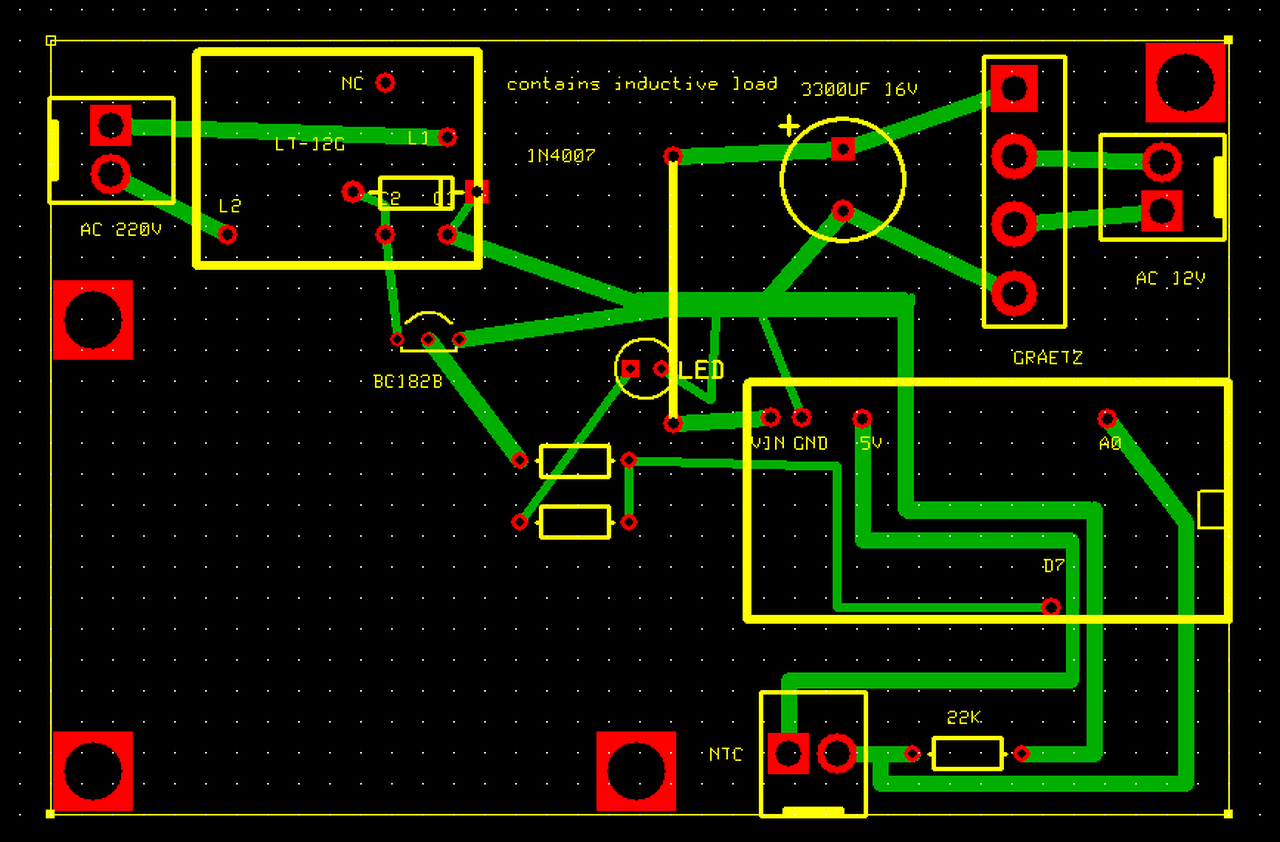The width and height of the screenshot is (1280, 842).
Task: Click the NC label text
Action: click(352, 84)
